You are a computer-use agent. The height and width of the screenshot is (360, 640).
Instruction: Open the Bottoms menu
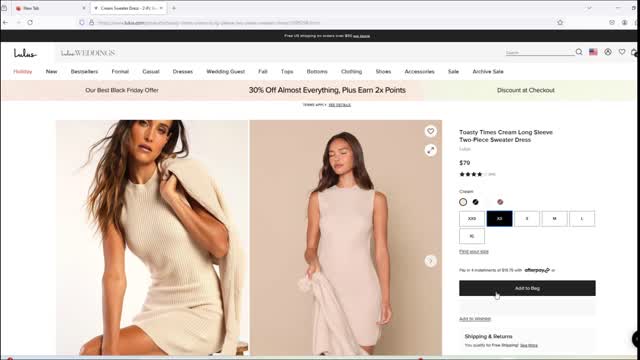[317, 71]
